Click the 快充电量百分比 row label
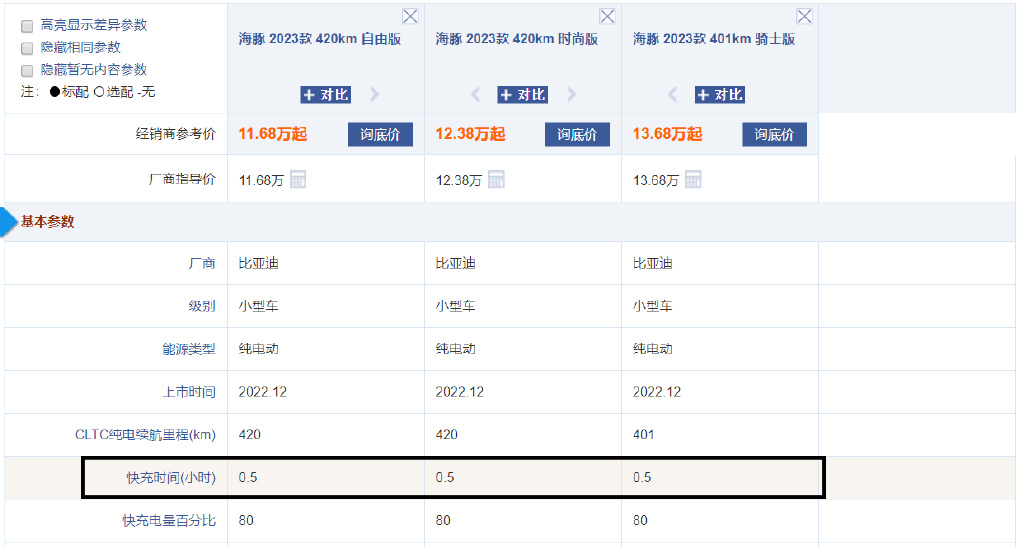Image resolution: width=1024 pixels, height=547 pixels. pos(169,521)
